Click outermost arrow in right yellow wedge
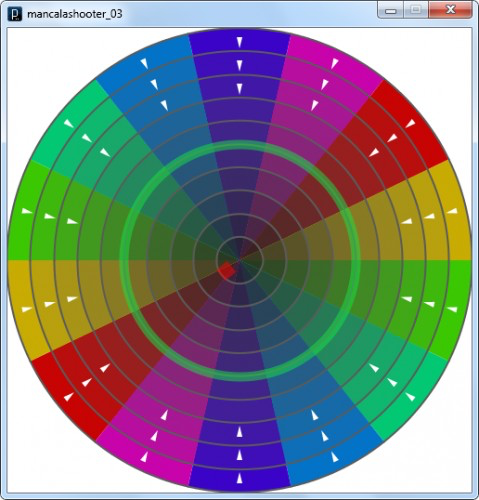 tap(452, 211)
